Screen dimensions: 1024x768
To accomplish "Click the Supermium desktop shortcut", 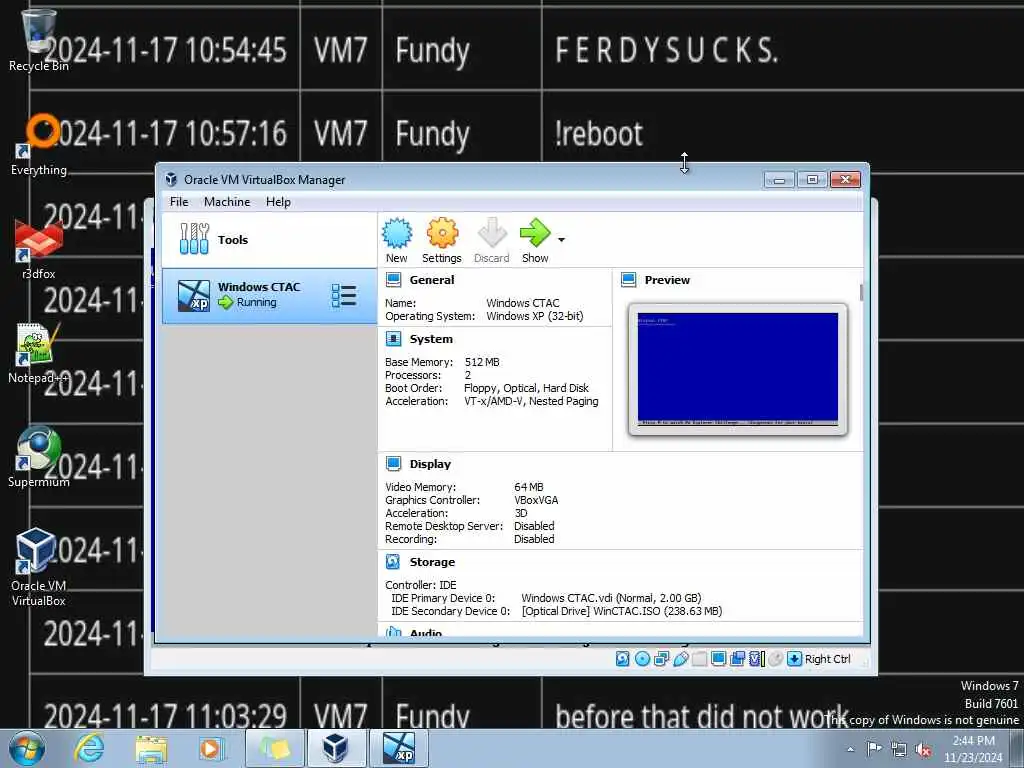I will tap(39, 456).
